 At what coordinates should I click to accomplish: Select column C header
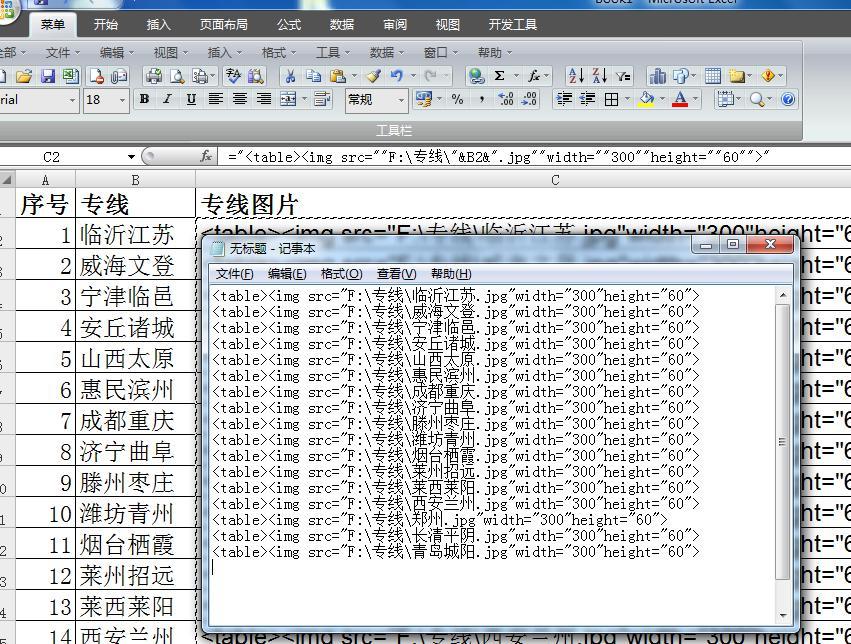pos(555,180)
